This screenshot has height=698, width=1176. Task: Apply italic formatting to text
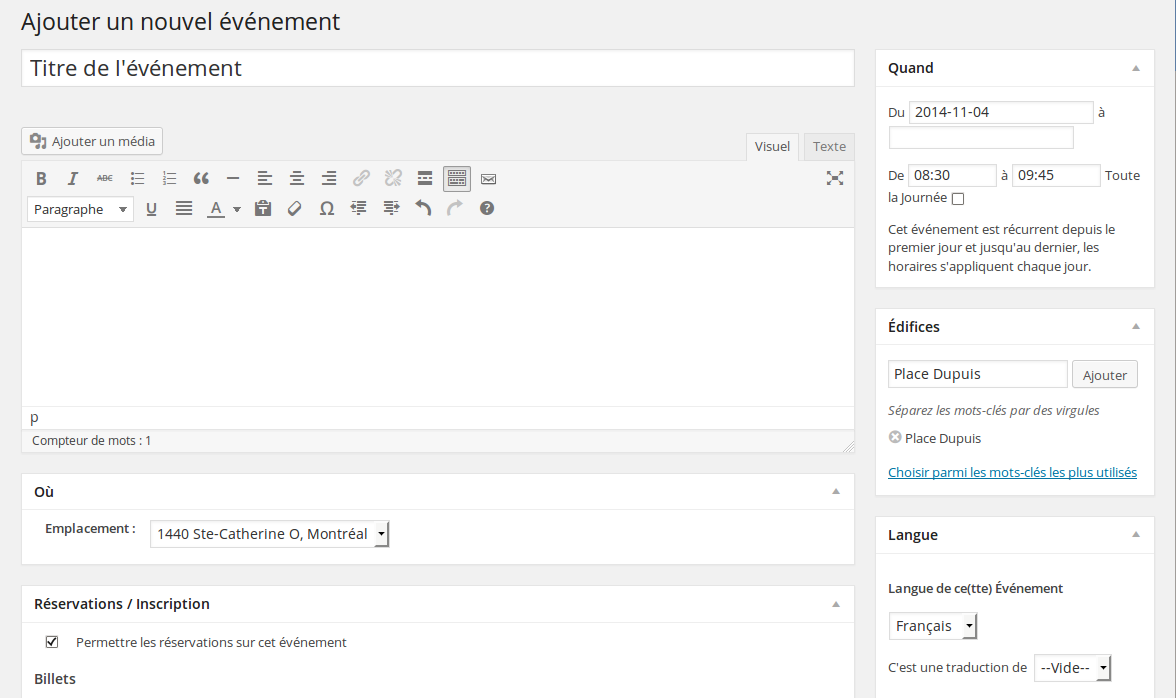(x=73, y=179)
